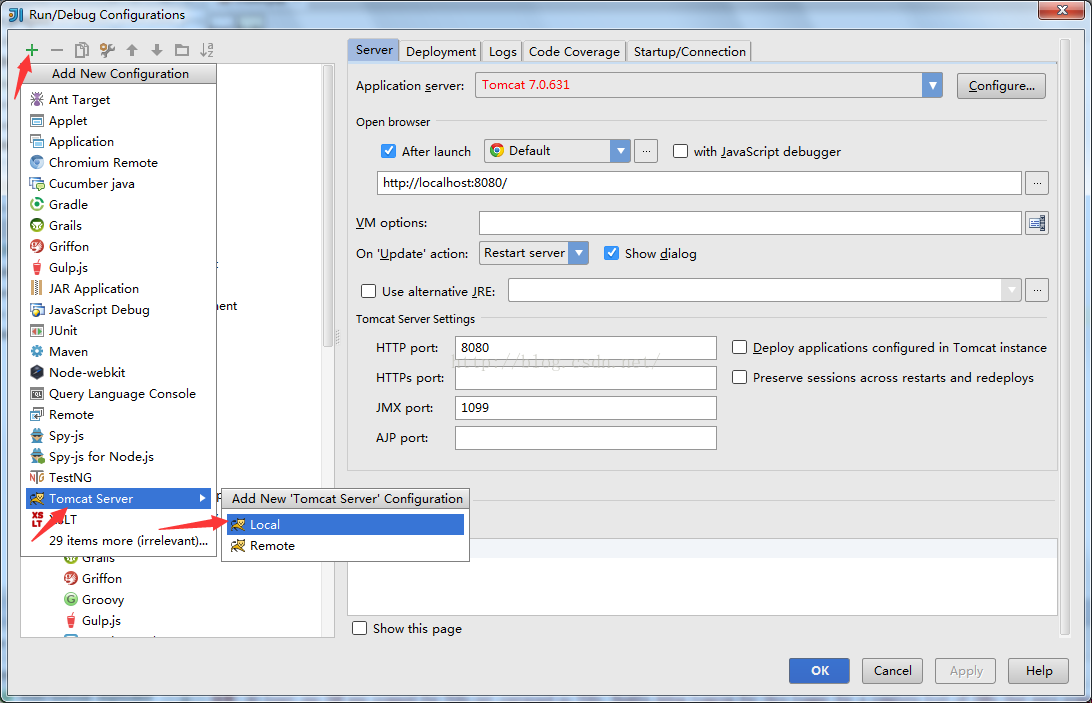
Task: Choose Node-webkit configuration type
Action: pos(118,372)
